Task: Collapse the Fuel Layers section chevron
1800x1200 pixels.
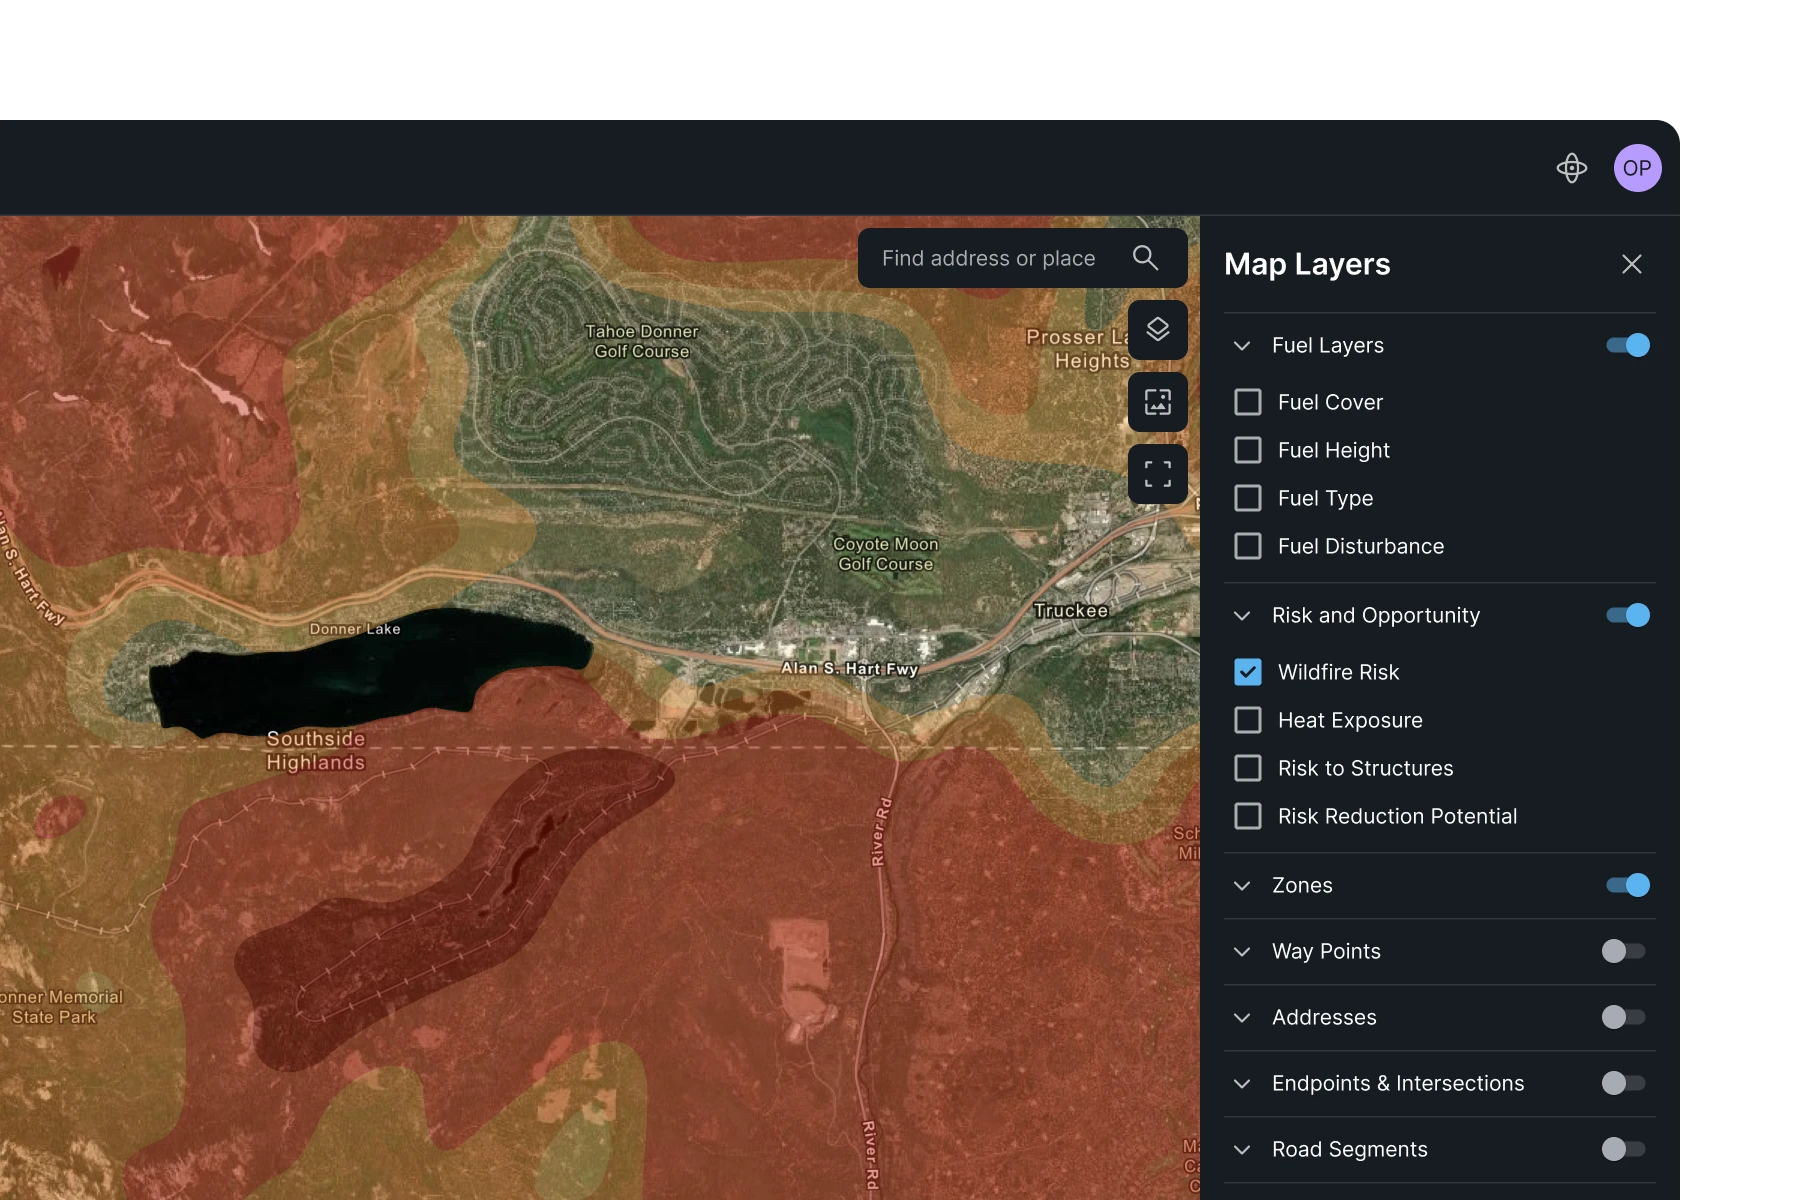Action: (x=1242, y=345)
